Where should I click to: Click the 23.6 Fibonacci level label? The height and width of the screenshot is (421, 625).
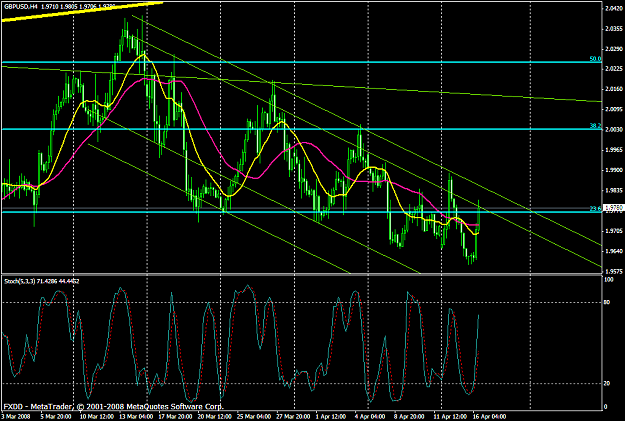coord(595,209)
